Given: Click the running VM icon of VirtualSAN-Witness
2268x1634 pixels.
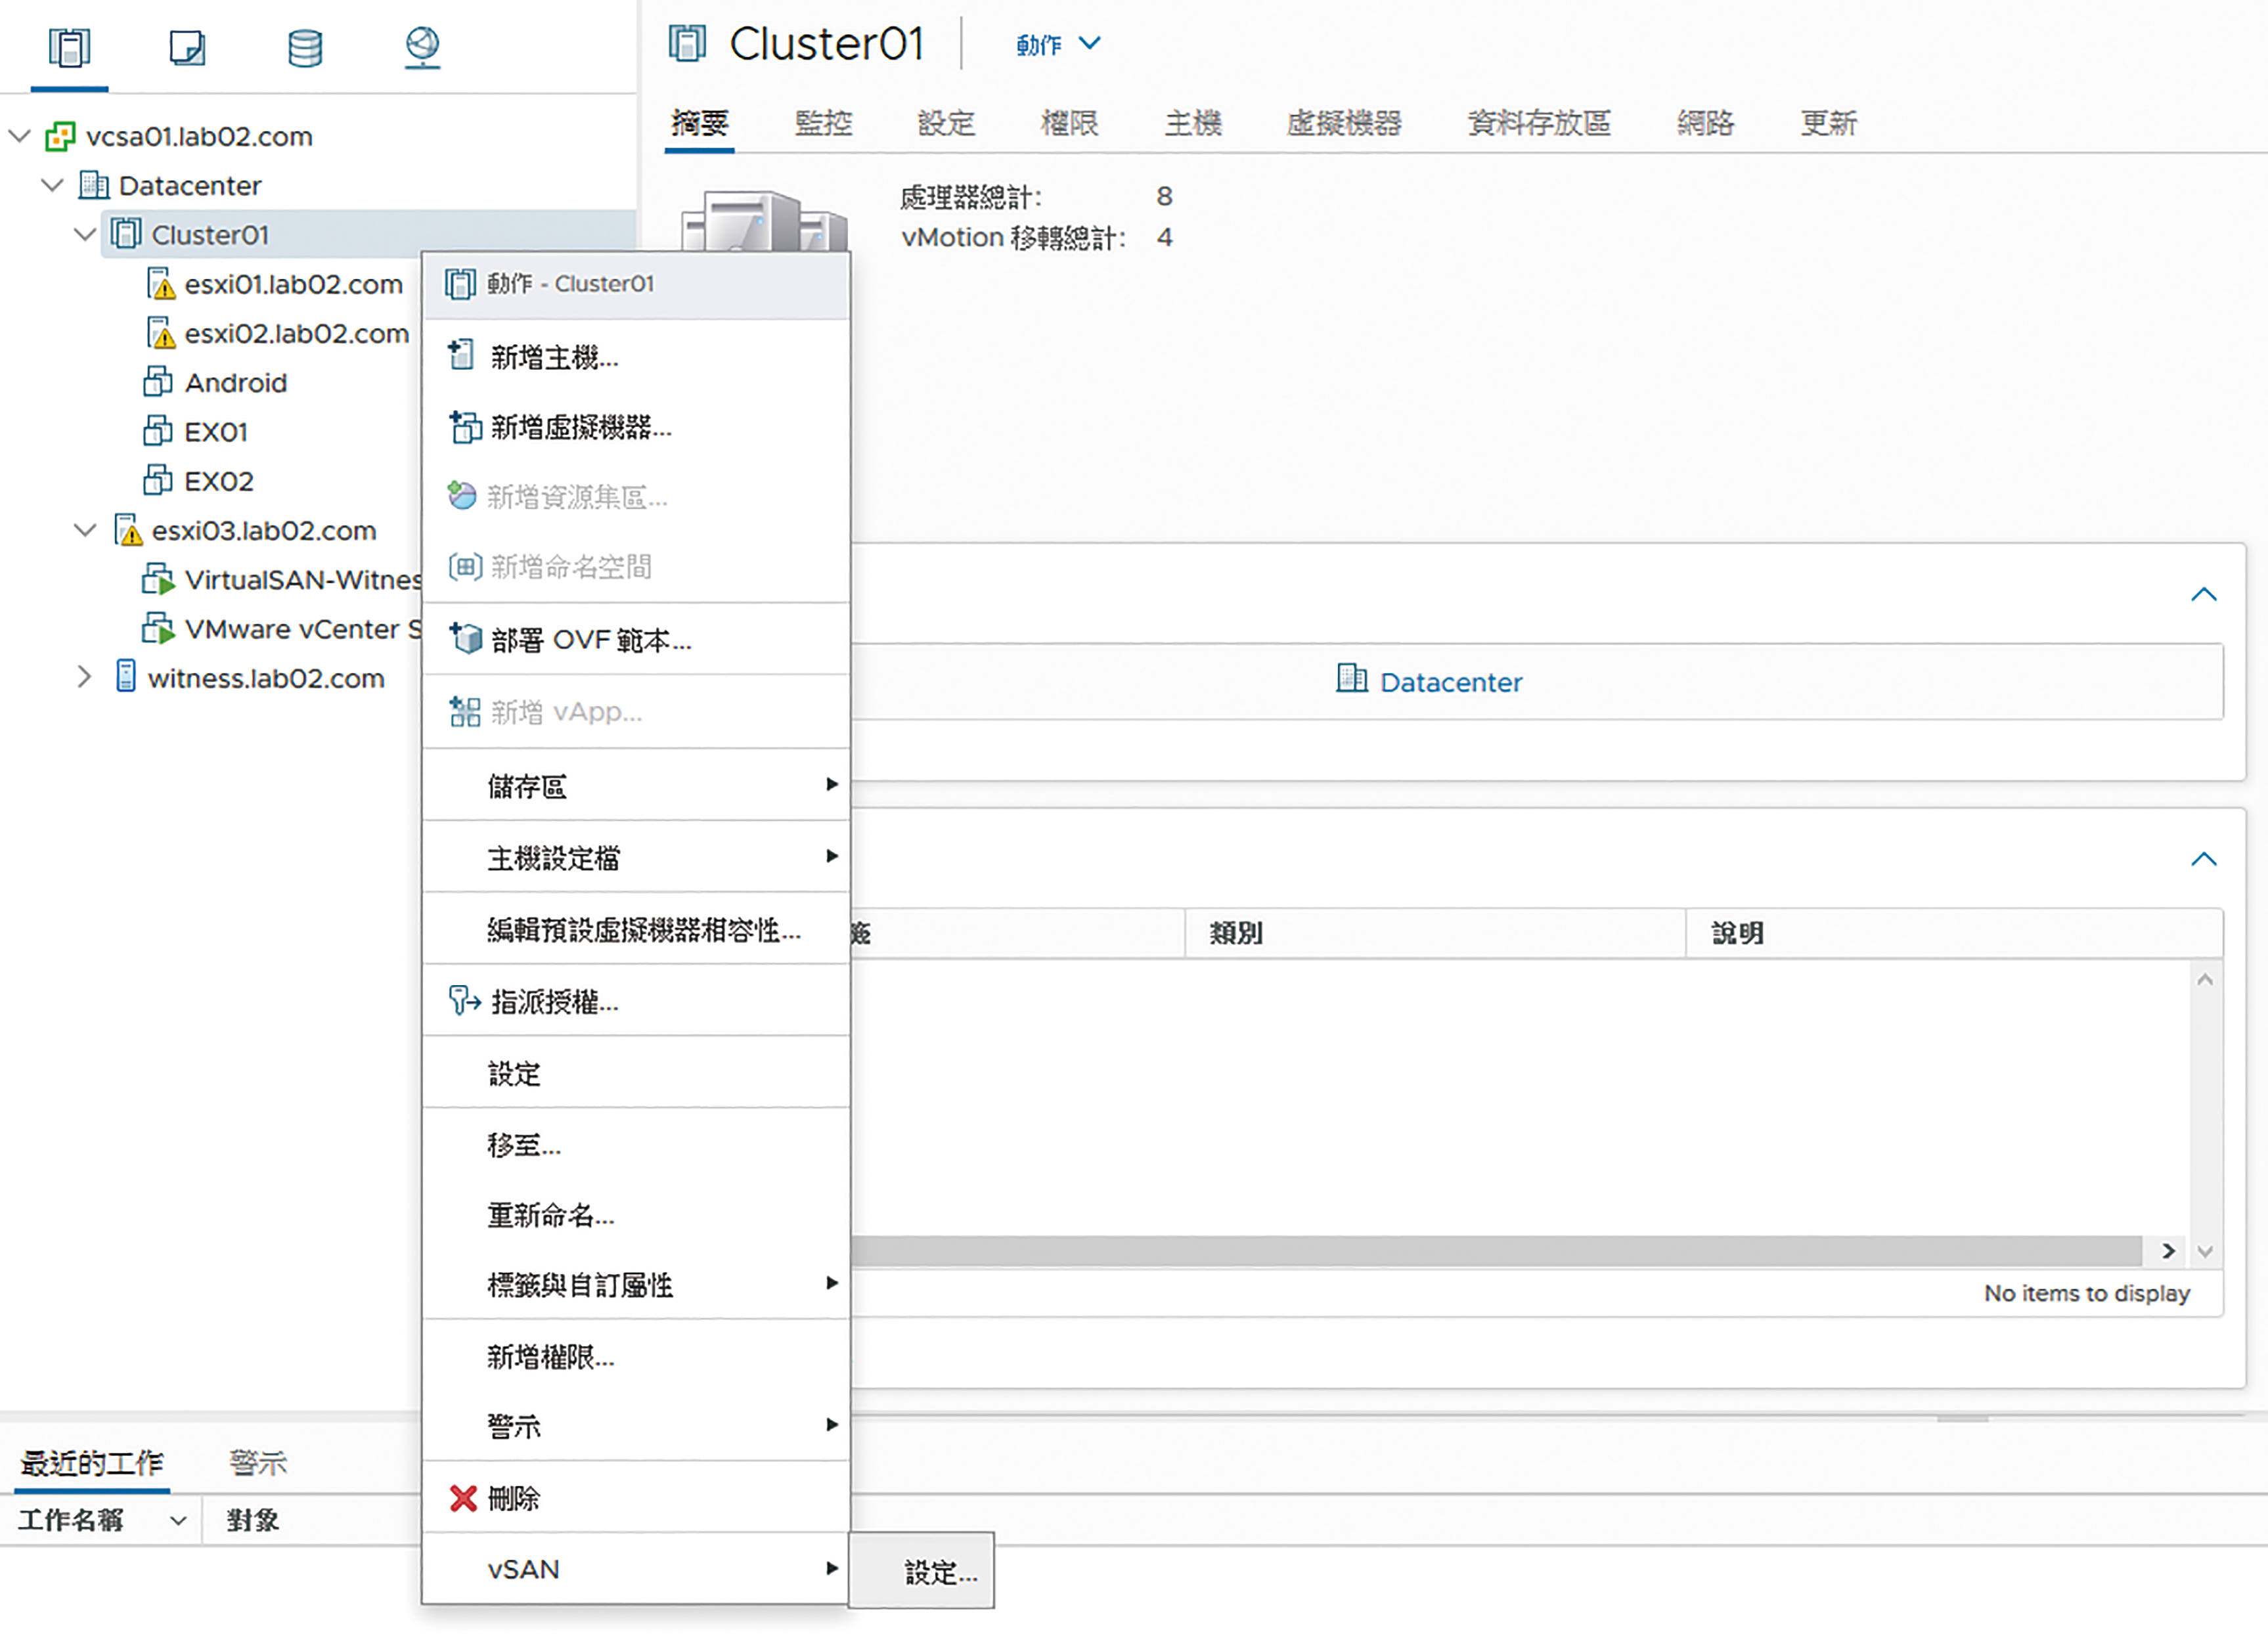Looking at the screenshot, I should [158, 579].
